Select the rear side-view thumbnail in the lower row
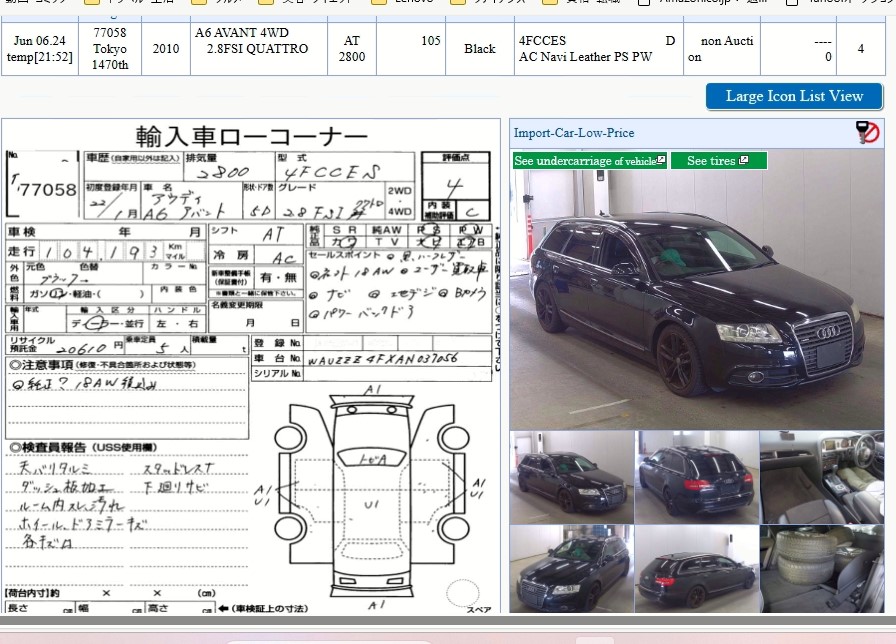The height and width of the screenshot is (644, 896). click(x=697, y=569)
